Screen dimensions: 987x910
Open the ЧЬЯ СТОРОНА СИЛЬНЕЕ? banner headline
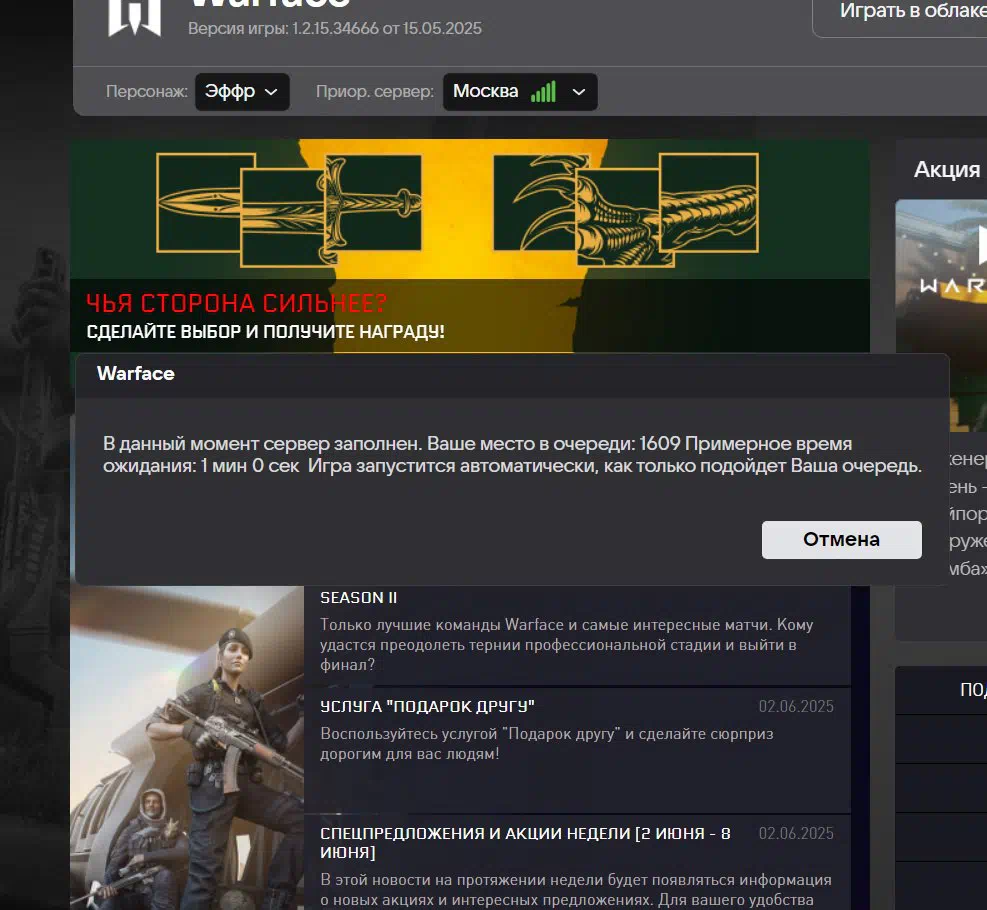236,303
